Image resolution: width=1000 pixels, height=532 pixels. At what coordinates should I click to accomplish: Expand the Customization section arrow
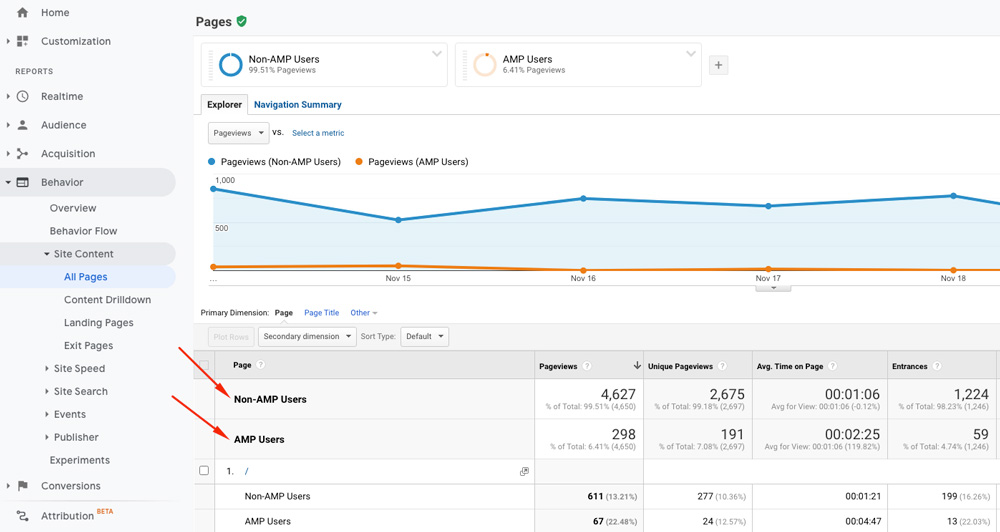[8, 41]
